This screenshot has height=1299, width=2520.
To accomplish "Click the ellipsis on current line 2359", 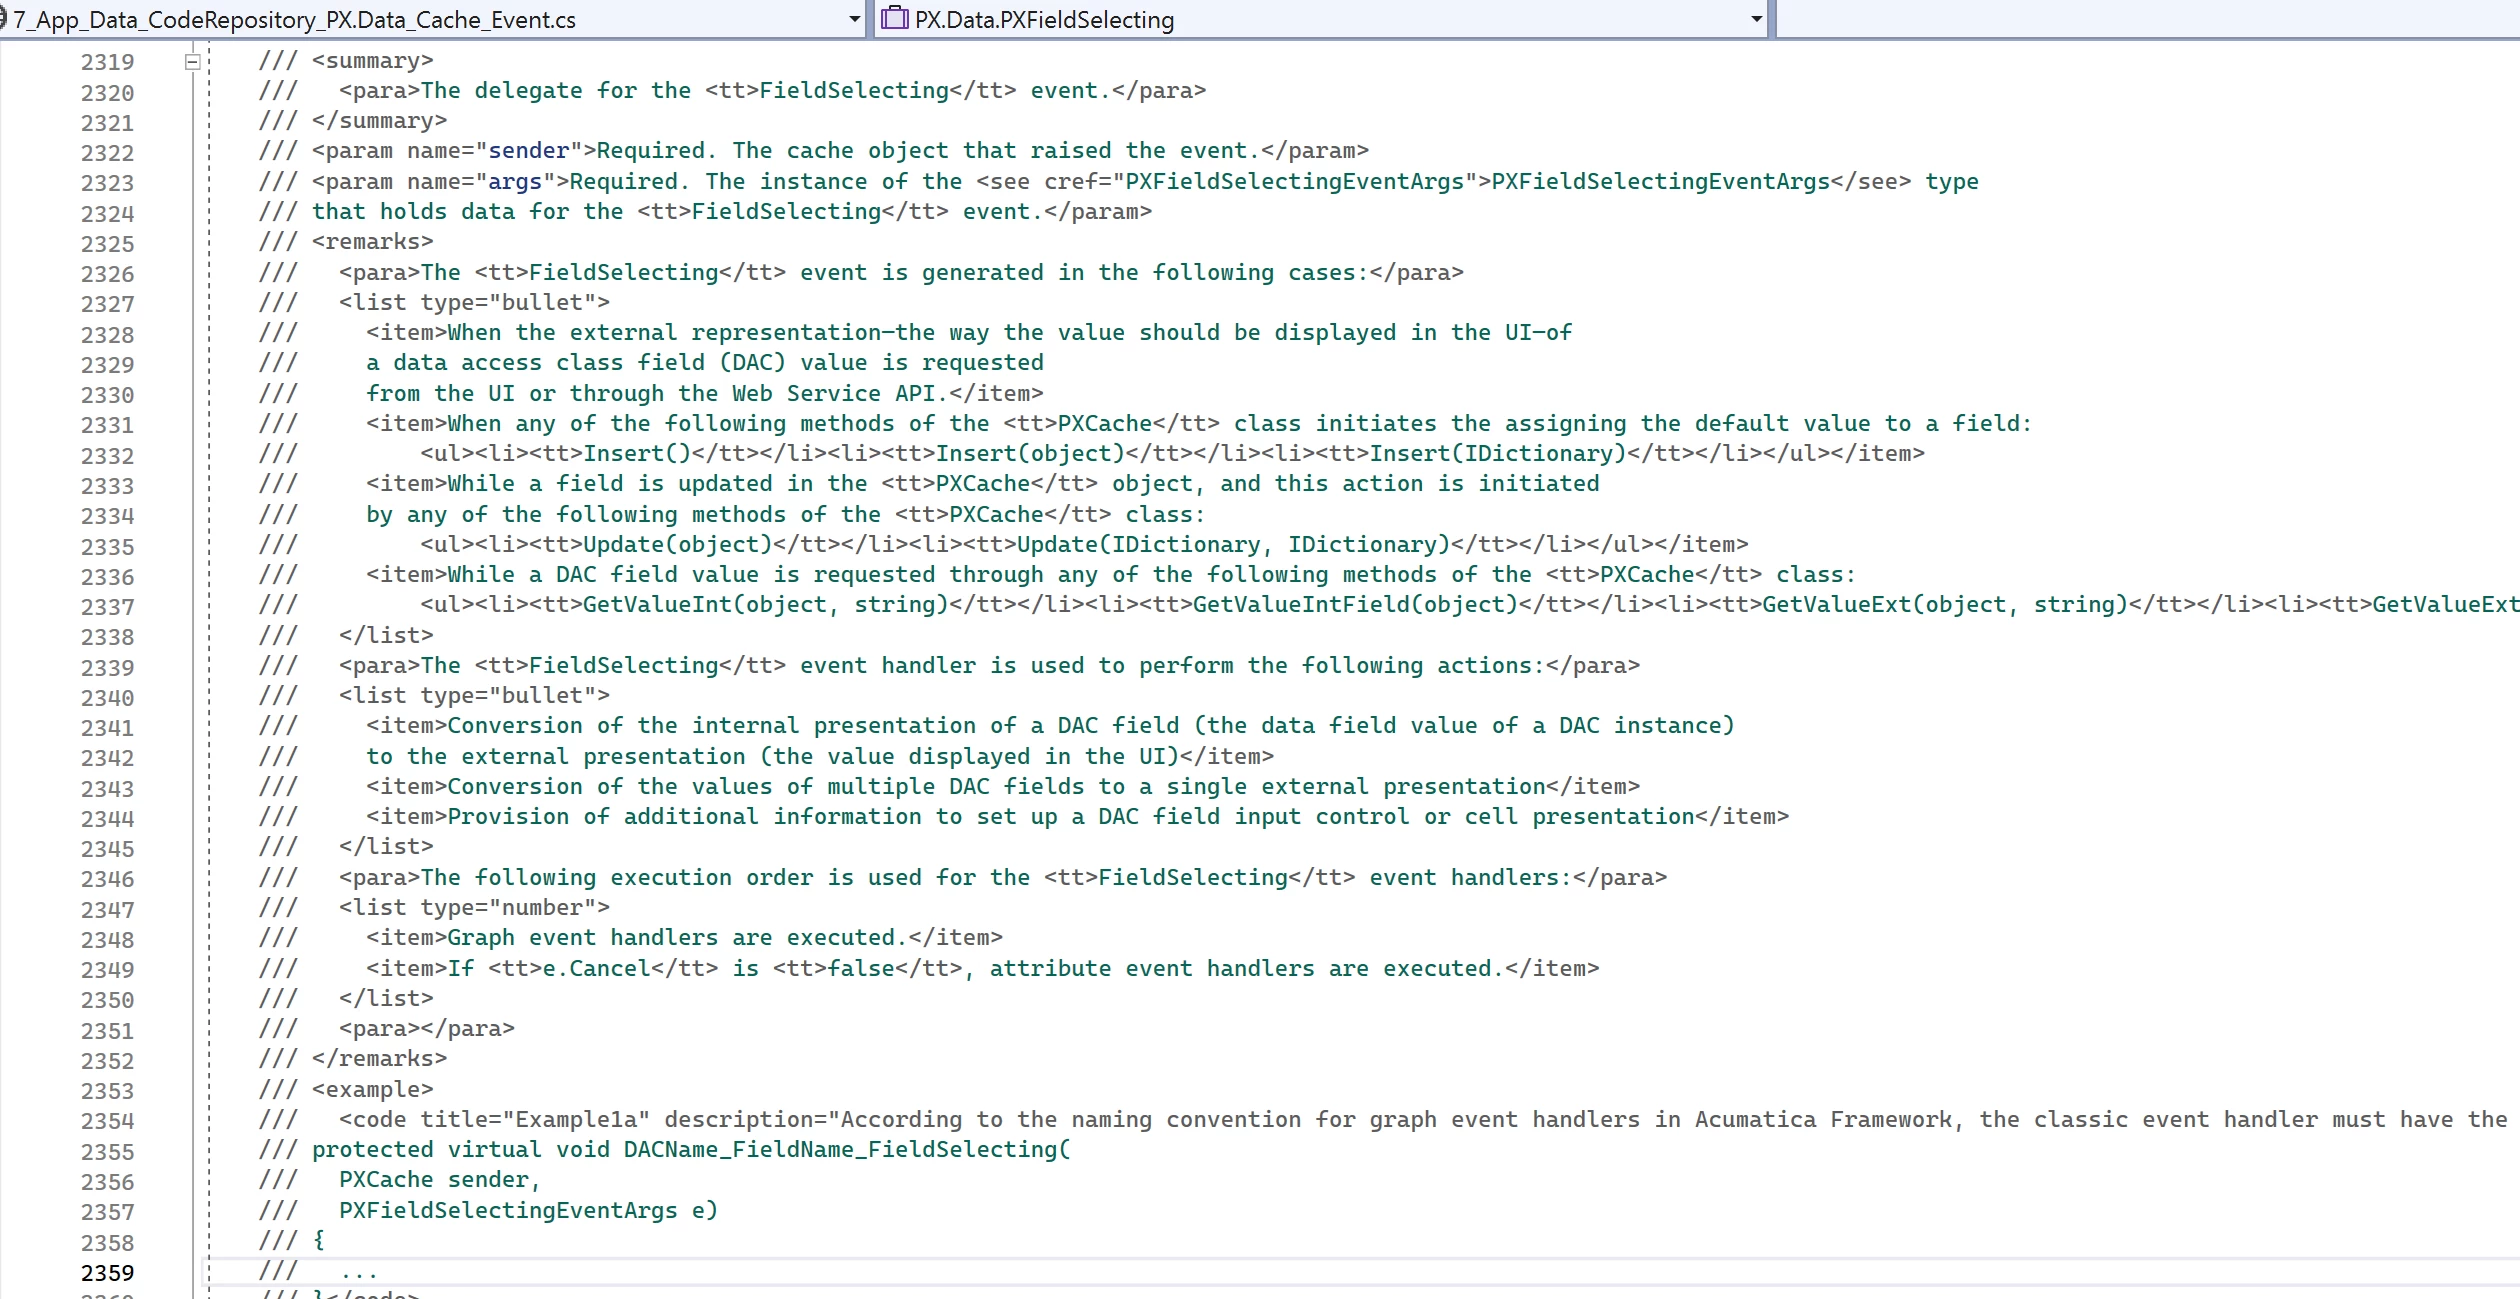I will pyautogui.click(x=358, y=1273).
